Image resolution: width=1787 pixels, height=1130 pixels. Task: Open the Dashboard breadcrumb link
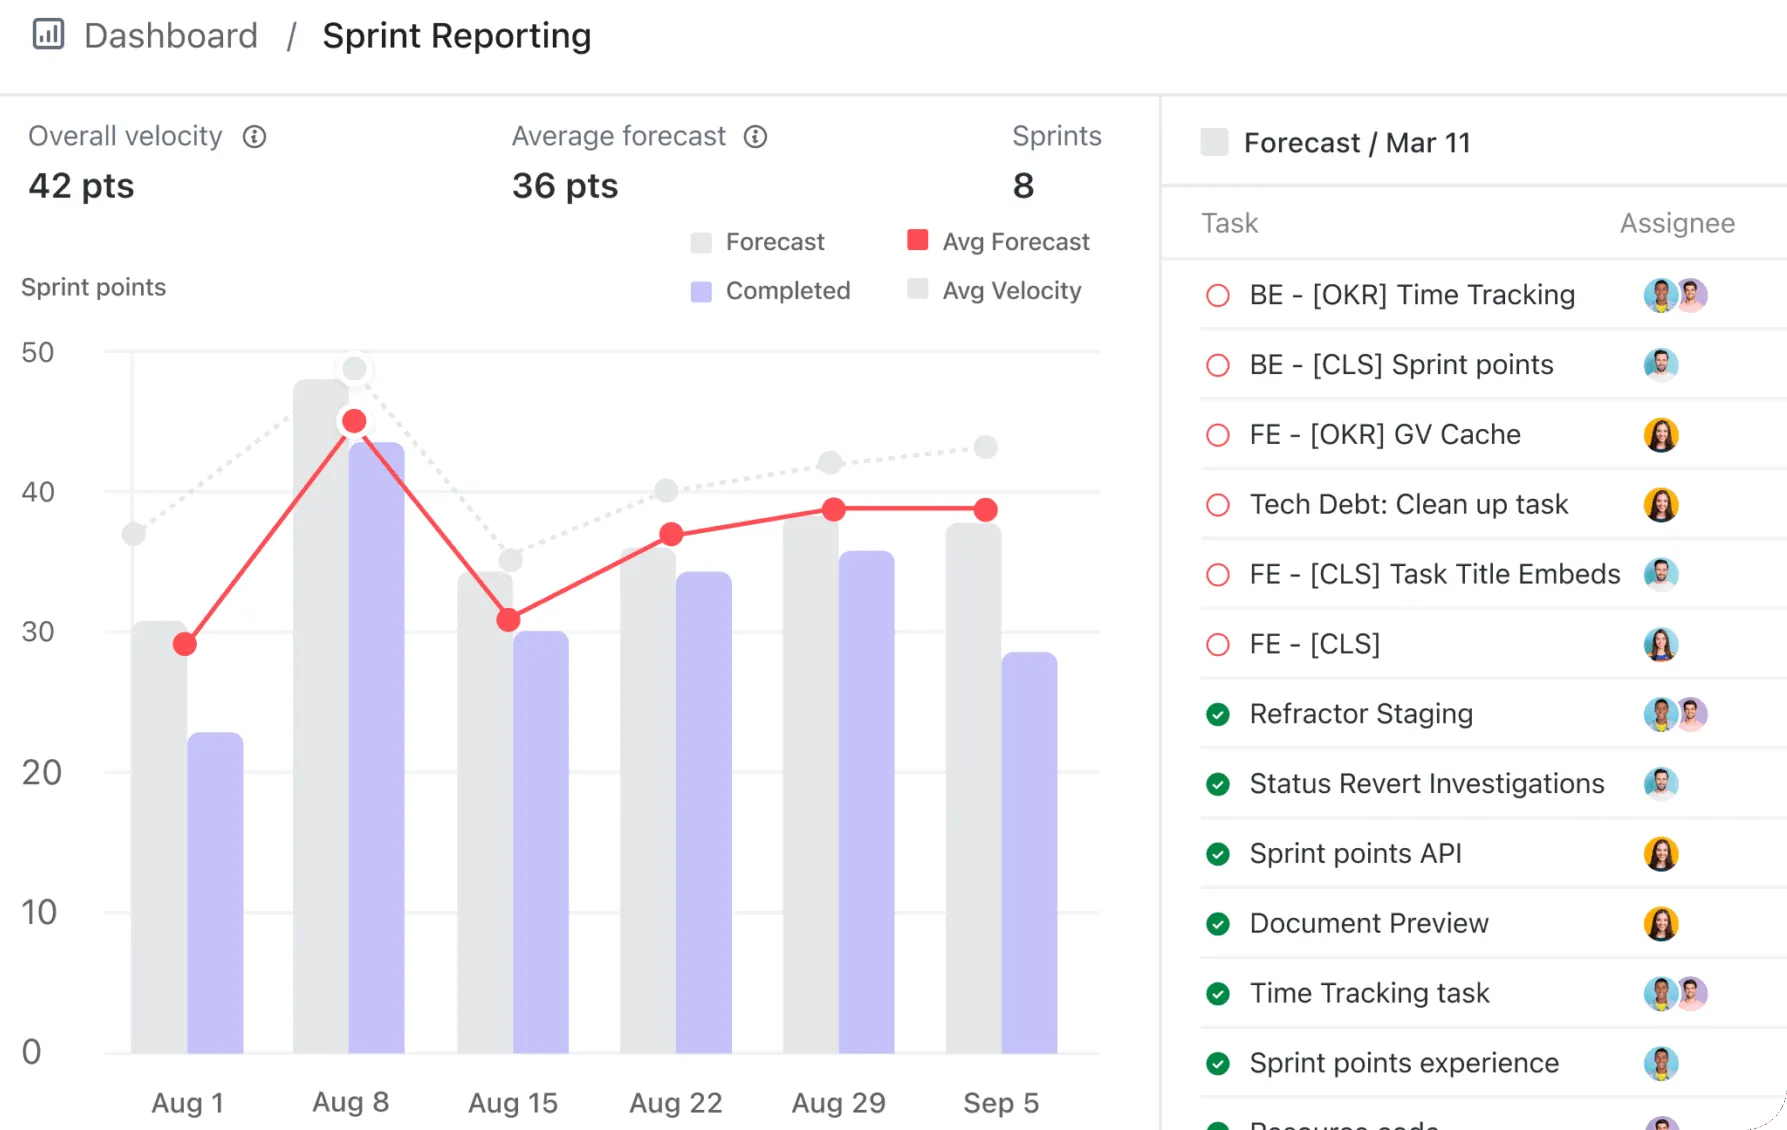171,36
